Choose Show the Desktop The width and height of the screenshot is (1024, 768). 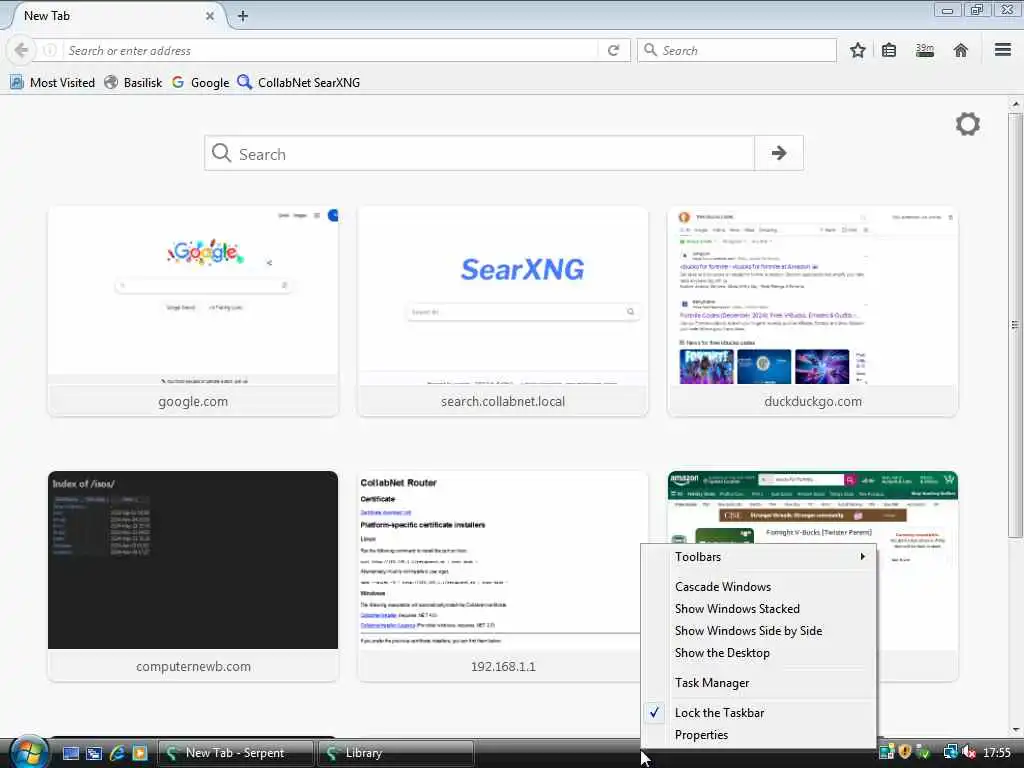pos(759,653)
